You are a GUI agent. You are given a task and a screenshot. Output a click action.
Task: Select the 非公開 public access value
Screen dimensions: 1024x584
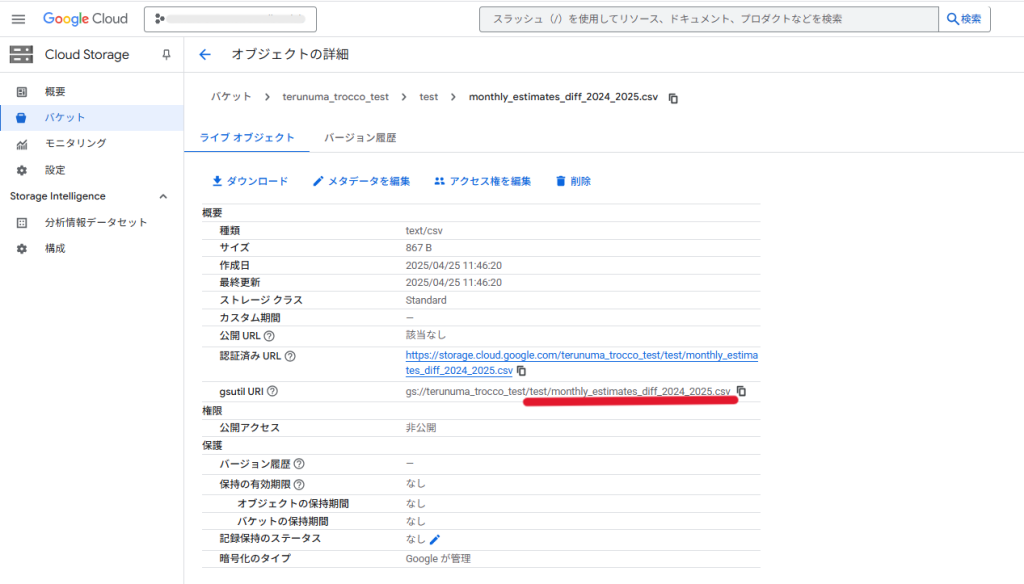[x=421, y=428]
